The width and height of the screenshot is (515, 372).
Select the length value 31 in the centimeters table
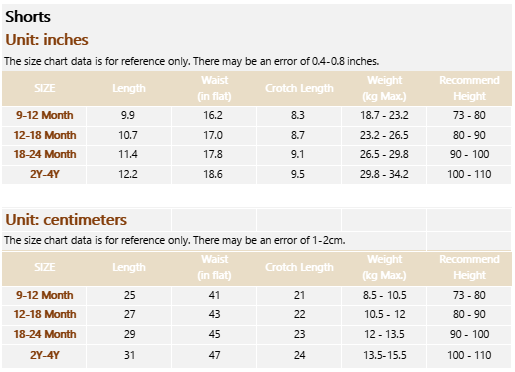[x=129, y=355]
